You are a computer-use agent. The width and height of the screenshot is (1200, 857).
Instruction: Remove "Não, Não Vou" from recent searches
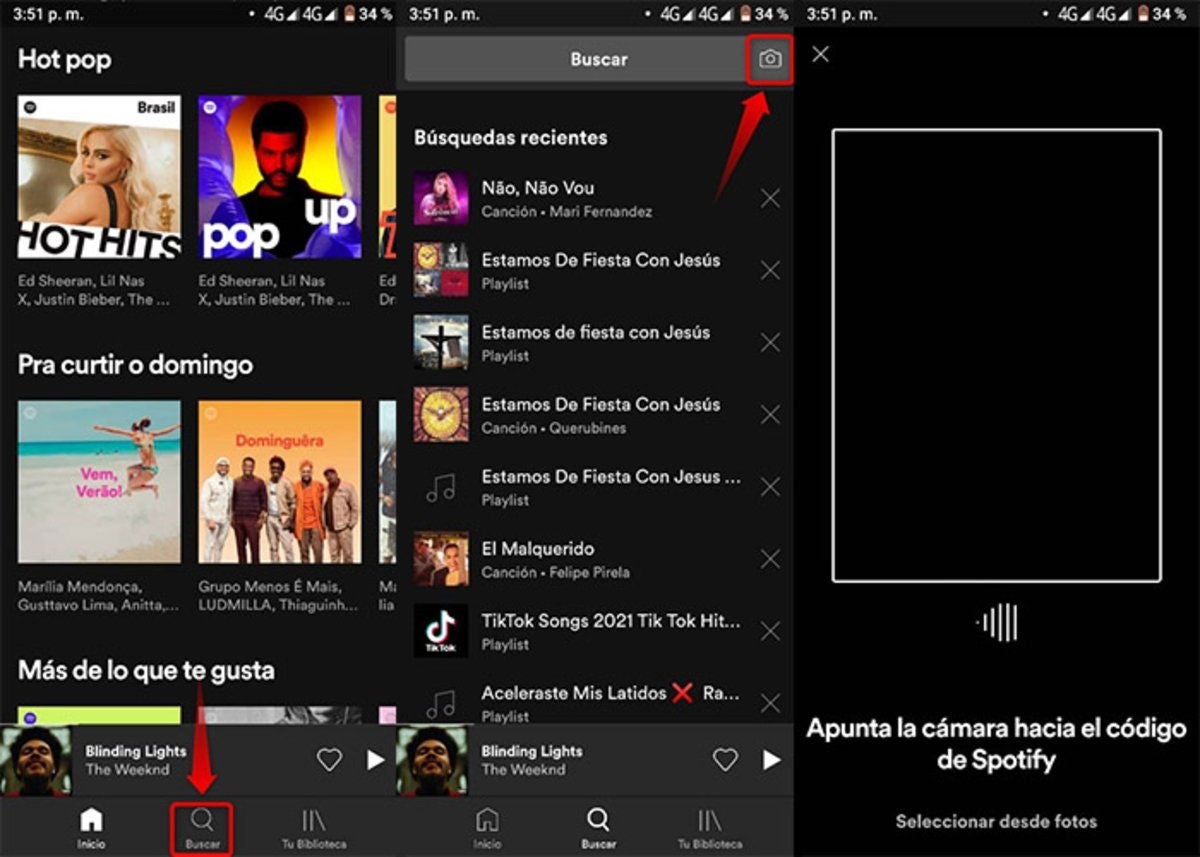[x=770, y=198]
